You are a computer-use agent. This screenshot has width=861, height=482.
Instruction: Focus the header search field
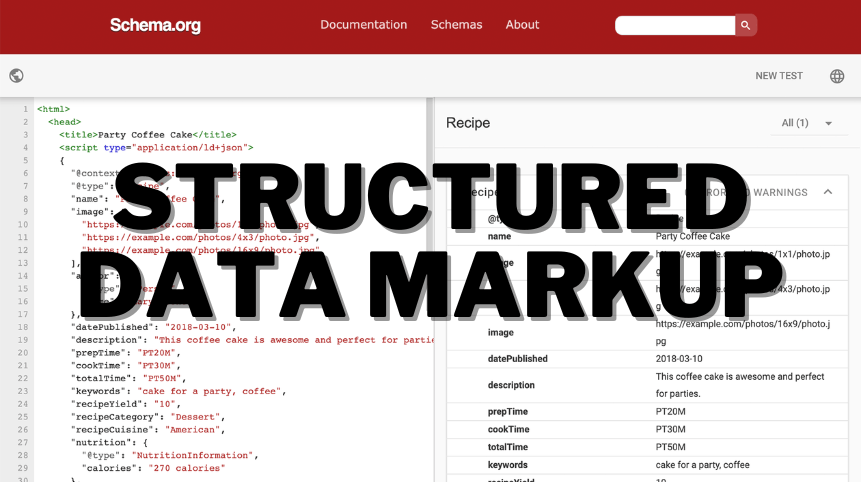[x=675, y=25]
